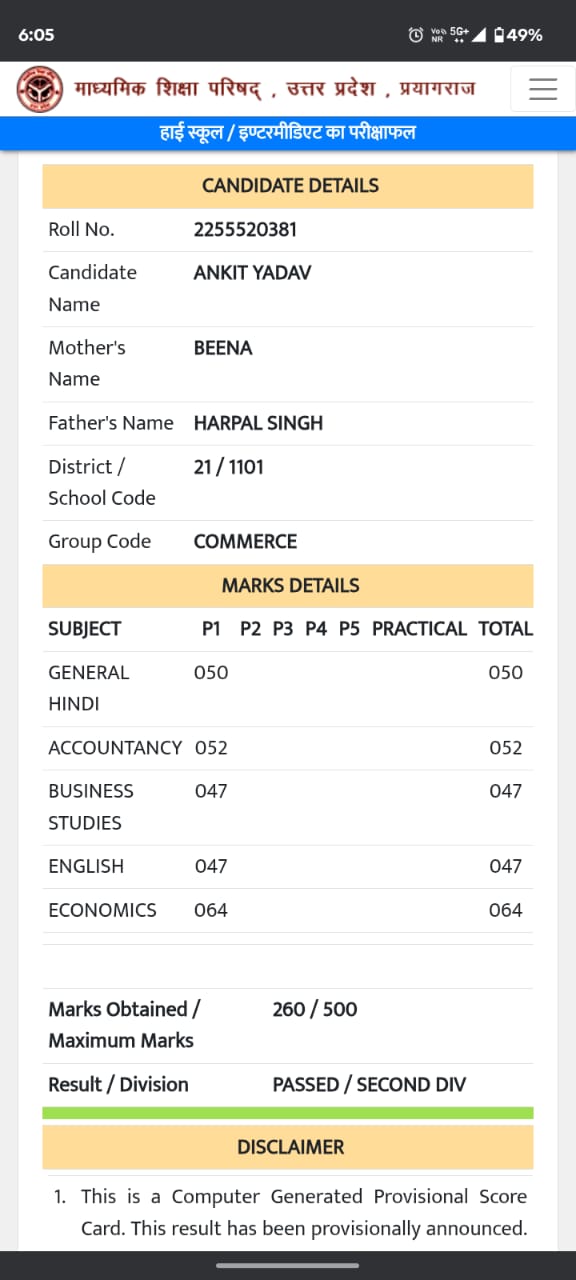Tap the clock showing 6:05

pyautogui.click(x=36, y=35)
